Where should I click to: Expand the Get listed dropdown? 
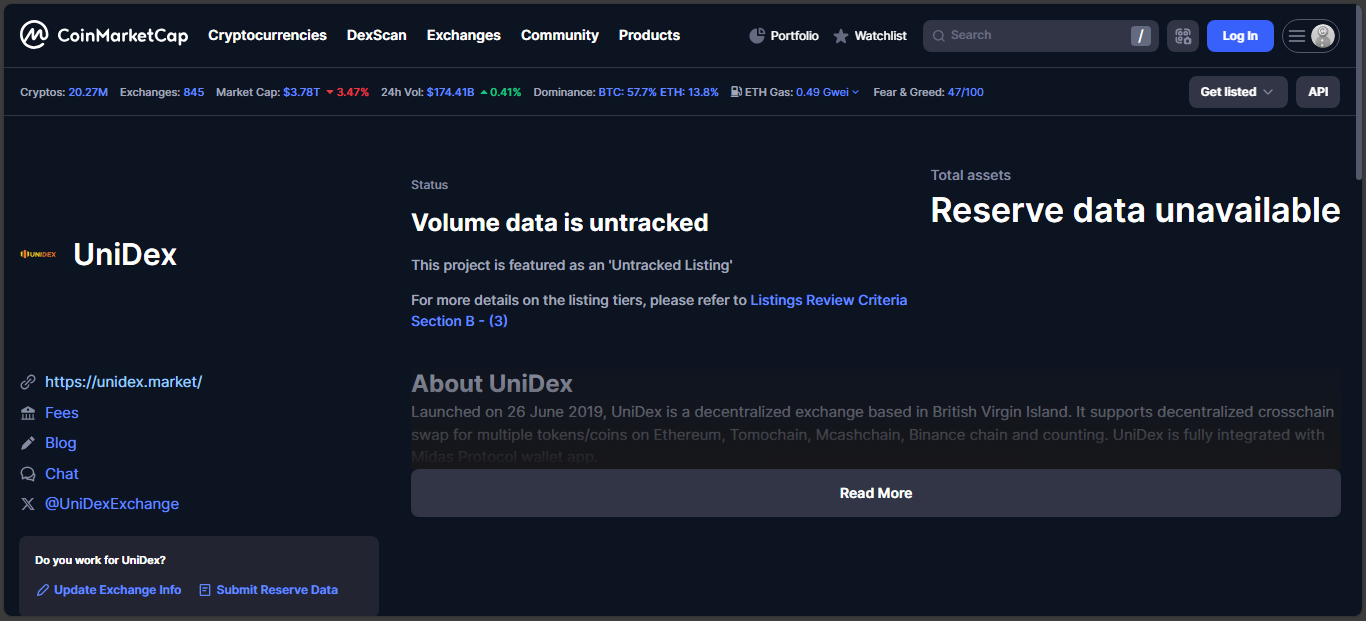tap(1237, 92)
